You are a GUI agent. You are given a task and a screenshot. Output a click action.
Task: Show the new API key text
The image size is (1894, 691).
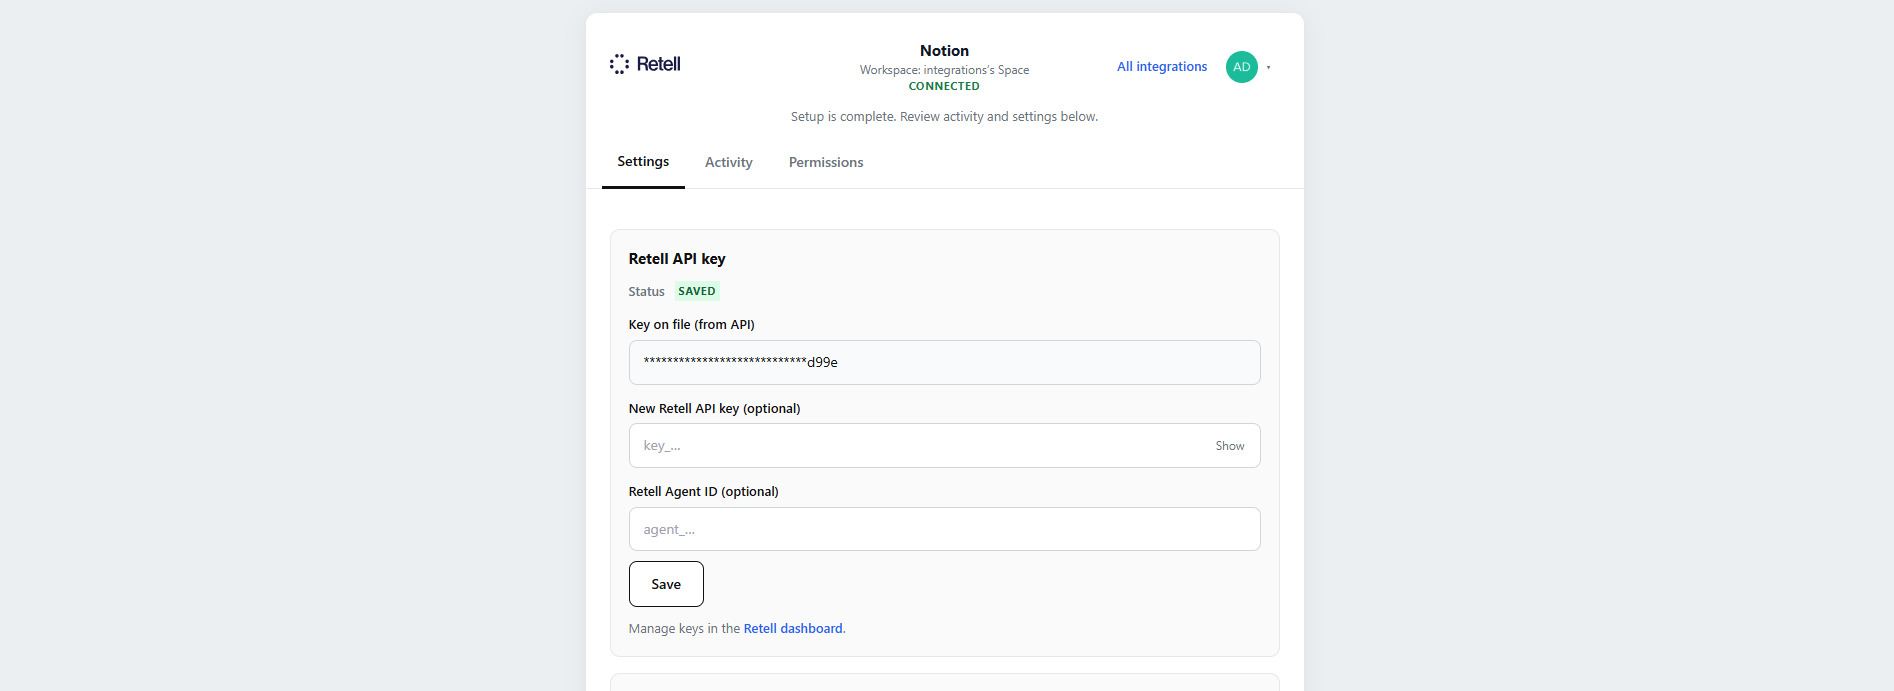pos(1230,446)
